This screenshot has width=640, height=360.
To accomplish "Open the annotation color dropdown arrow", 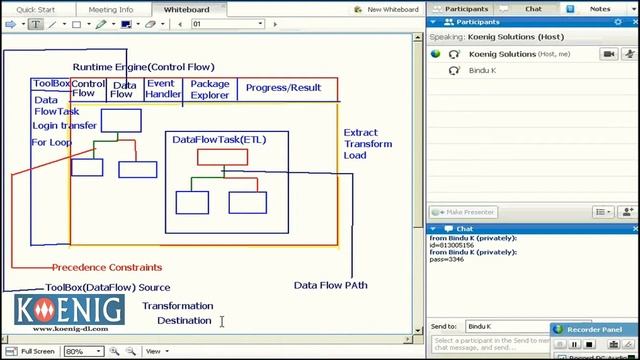I will [138, 24].
